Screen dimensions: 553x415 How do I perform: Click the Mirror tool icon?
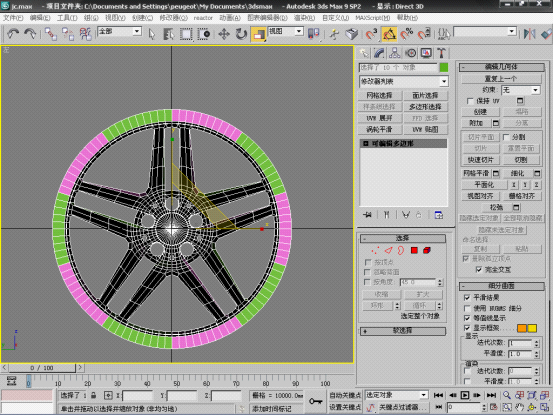529,34
